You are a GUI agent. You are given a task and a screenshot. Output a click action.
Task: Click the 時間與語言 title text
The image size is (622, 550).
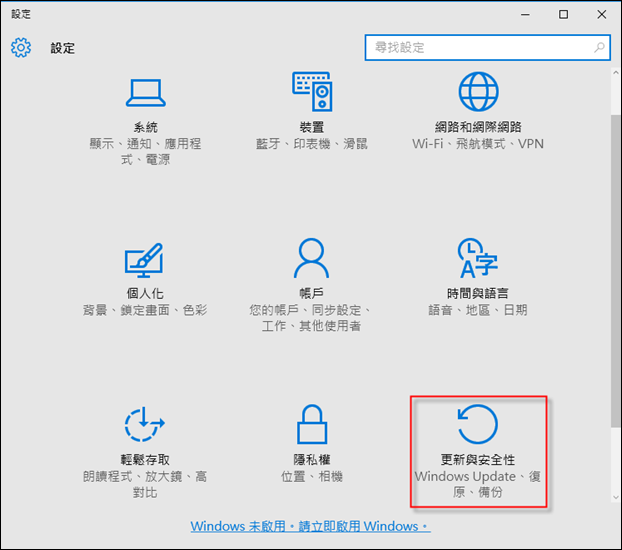[x=478, y=294]
